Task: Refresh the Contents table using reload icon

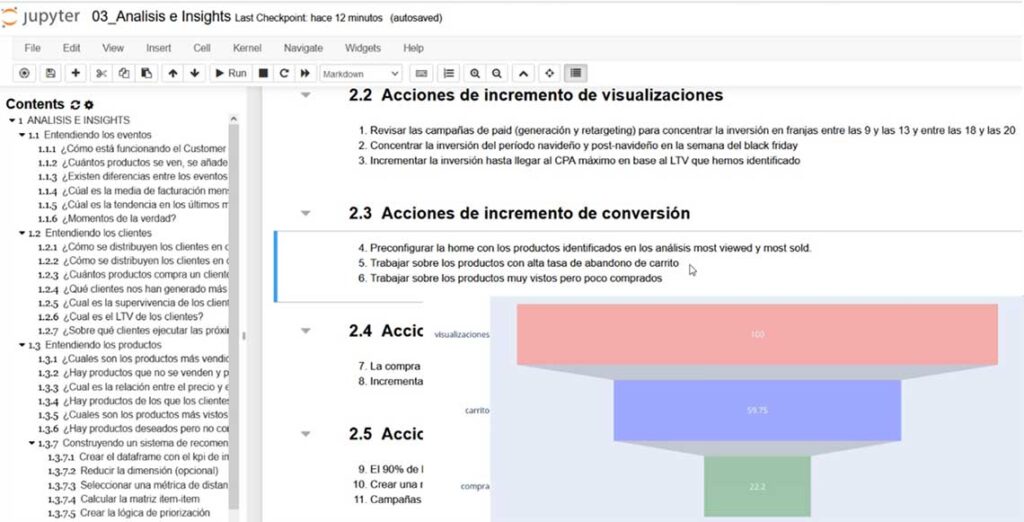Action: pyautogui.click(x=75, y=105)
